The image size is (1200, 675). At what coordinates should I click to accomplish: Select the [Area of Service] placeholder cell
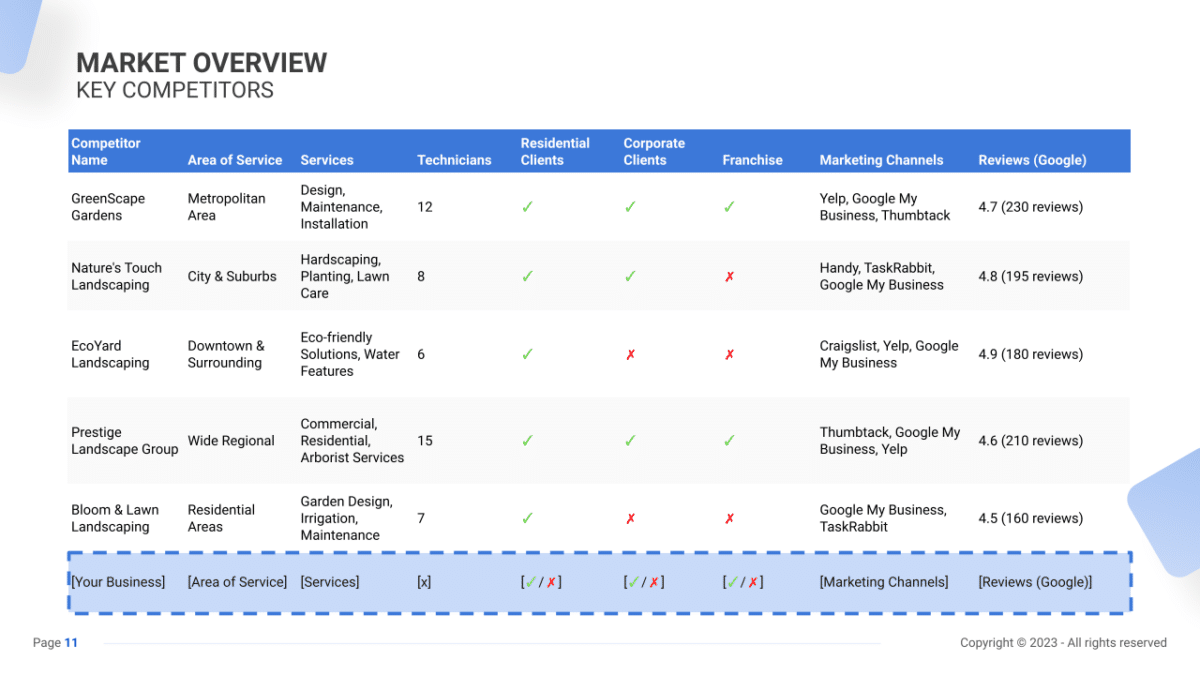237,582
